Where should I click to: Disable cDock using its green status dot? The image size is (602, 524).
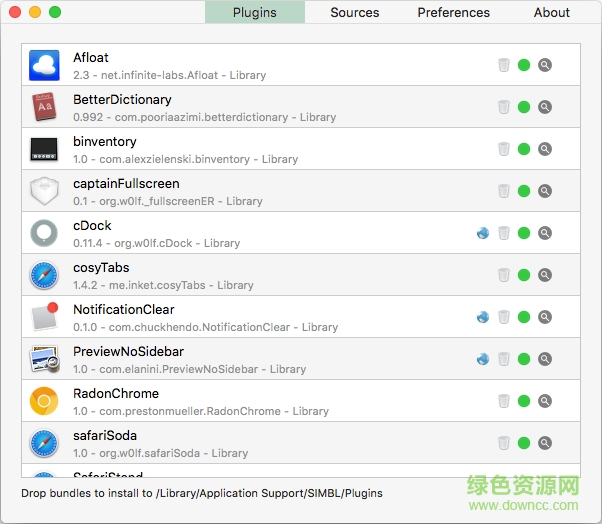(524, 233)
